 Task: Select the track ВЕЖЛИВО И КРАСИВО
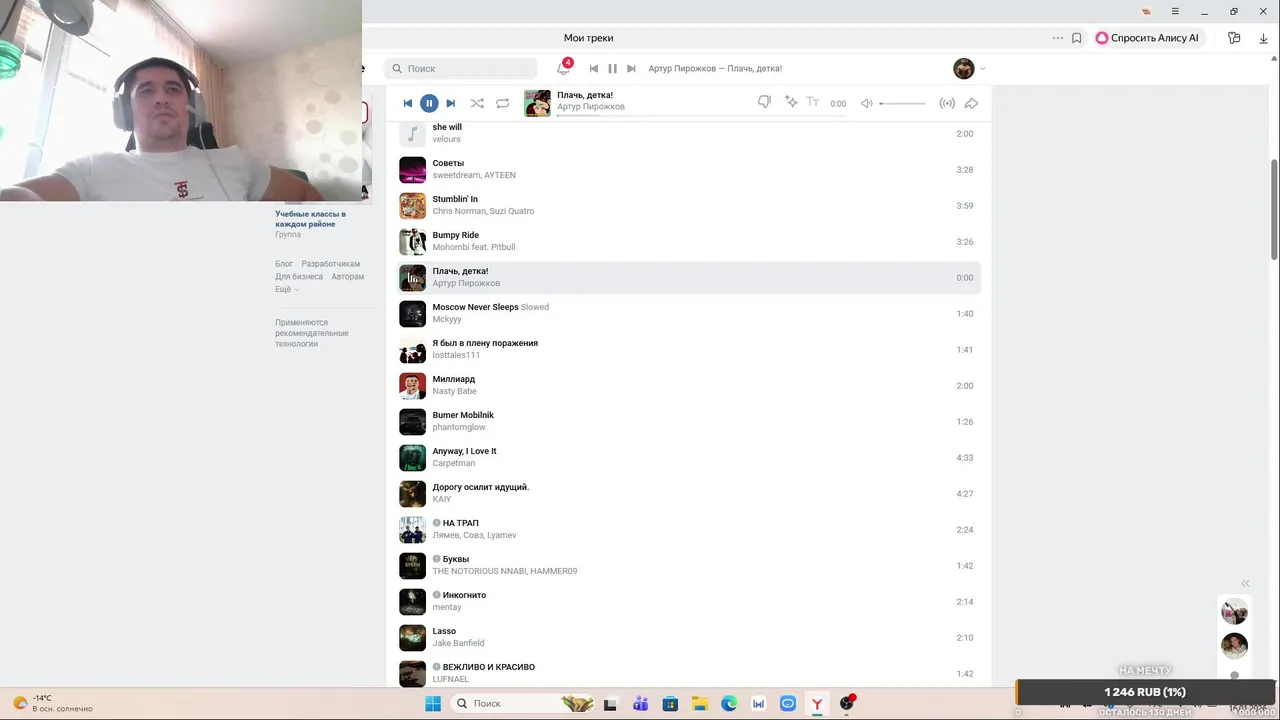688,673
